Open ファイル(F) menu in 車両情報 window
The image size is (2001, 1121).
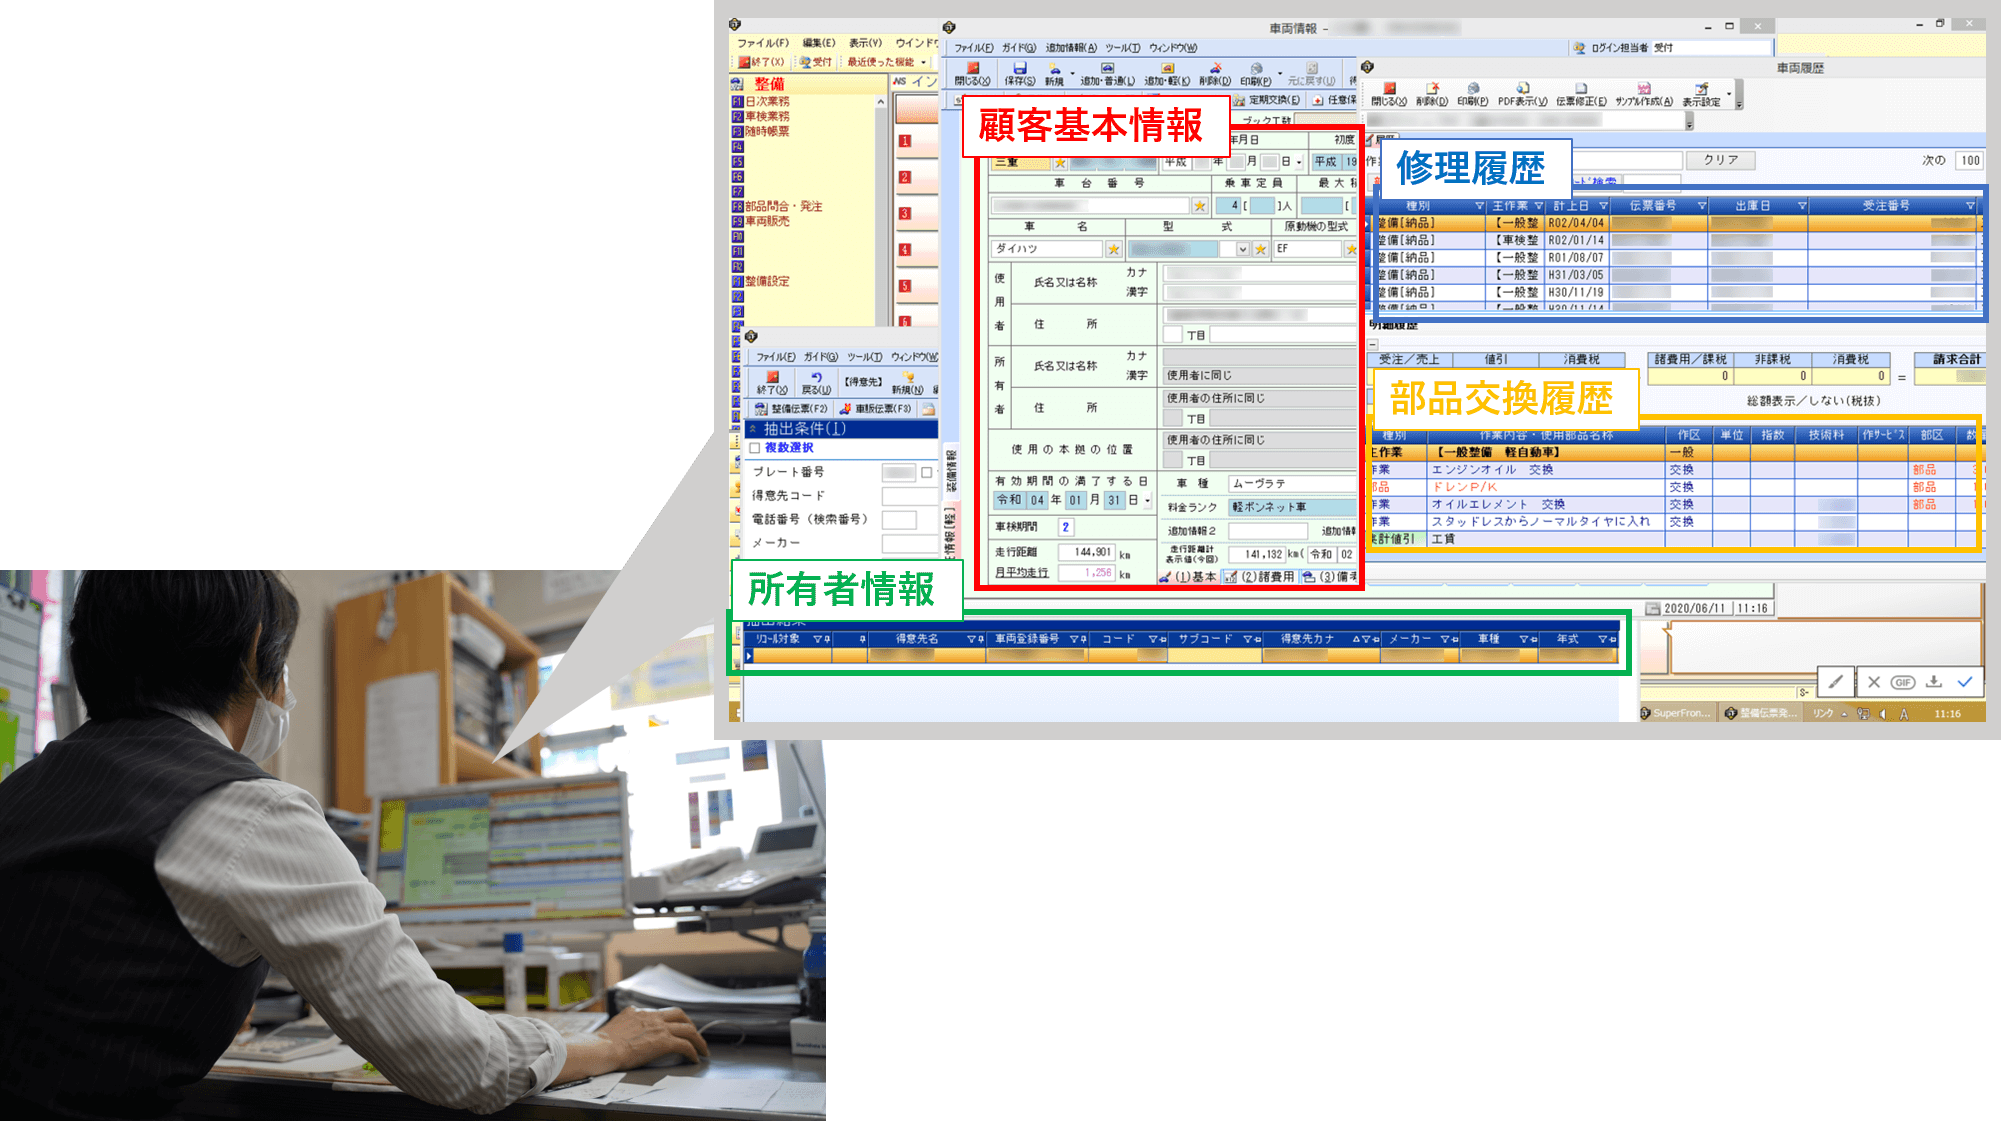point(973,48)
